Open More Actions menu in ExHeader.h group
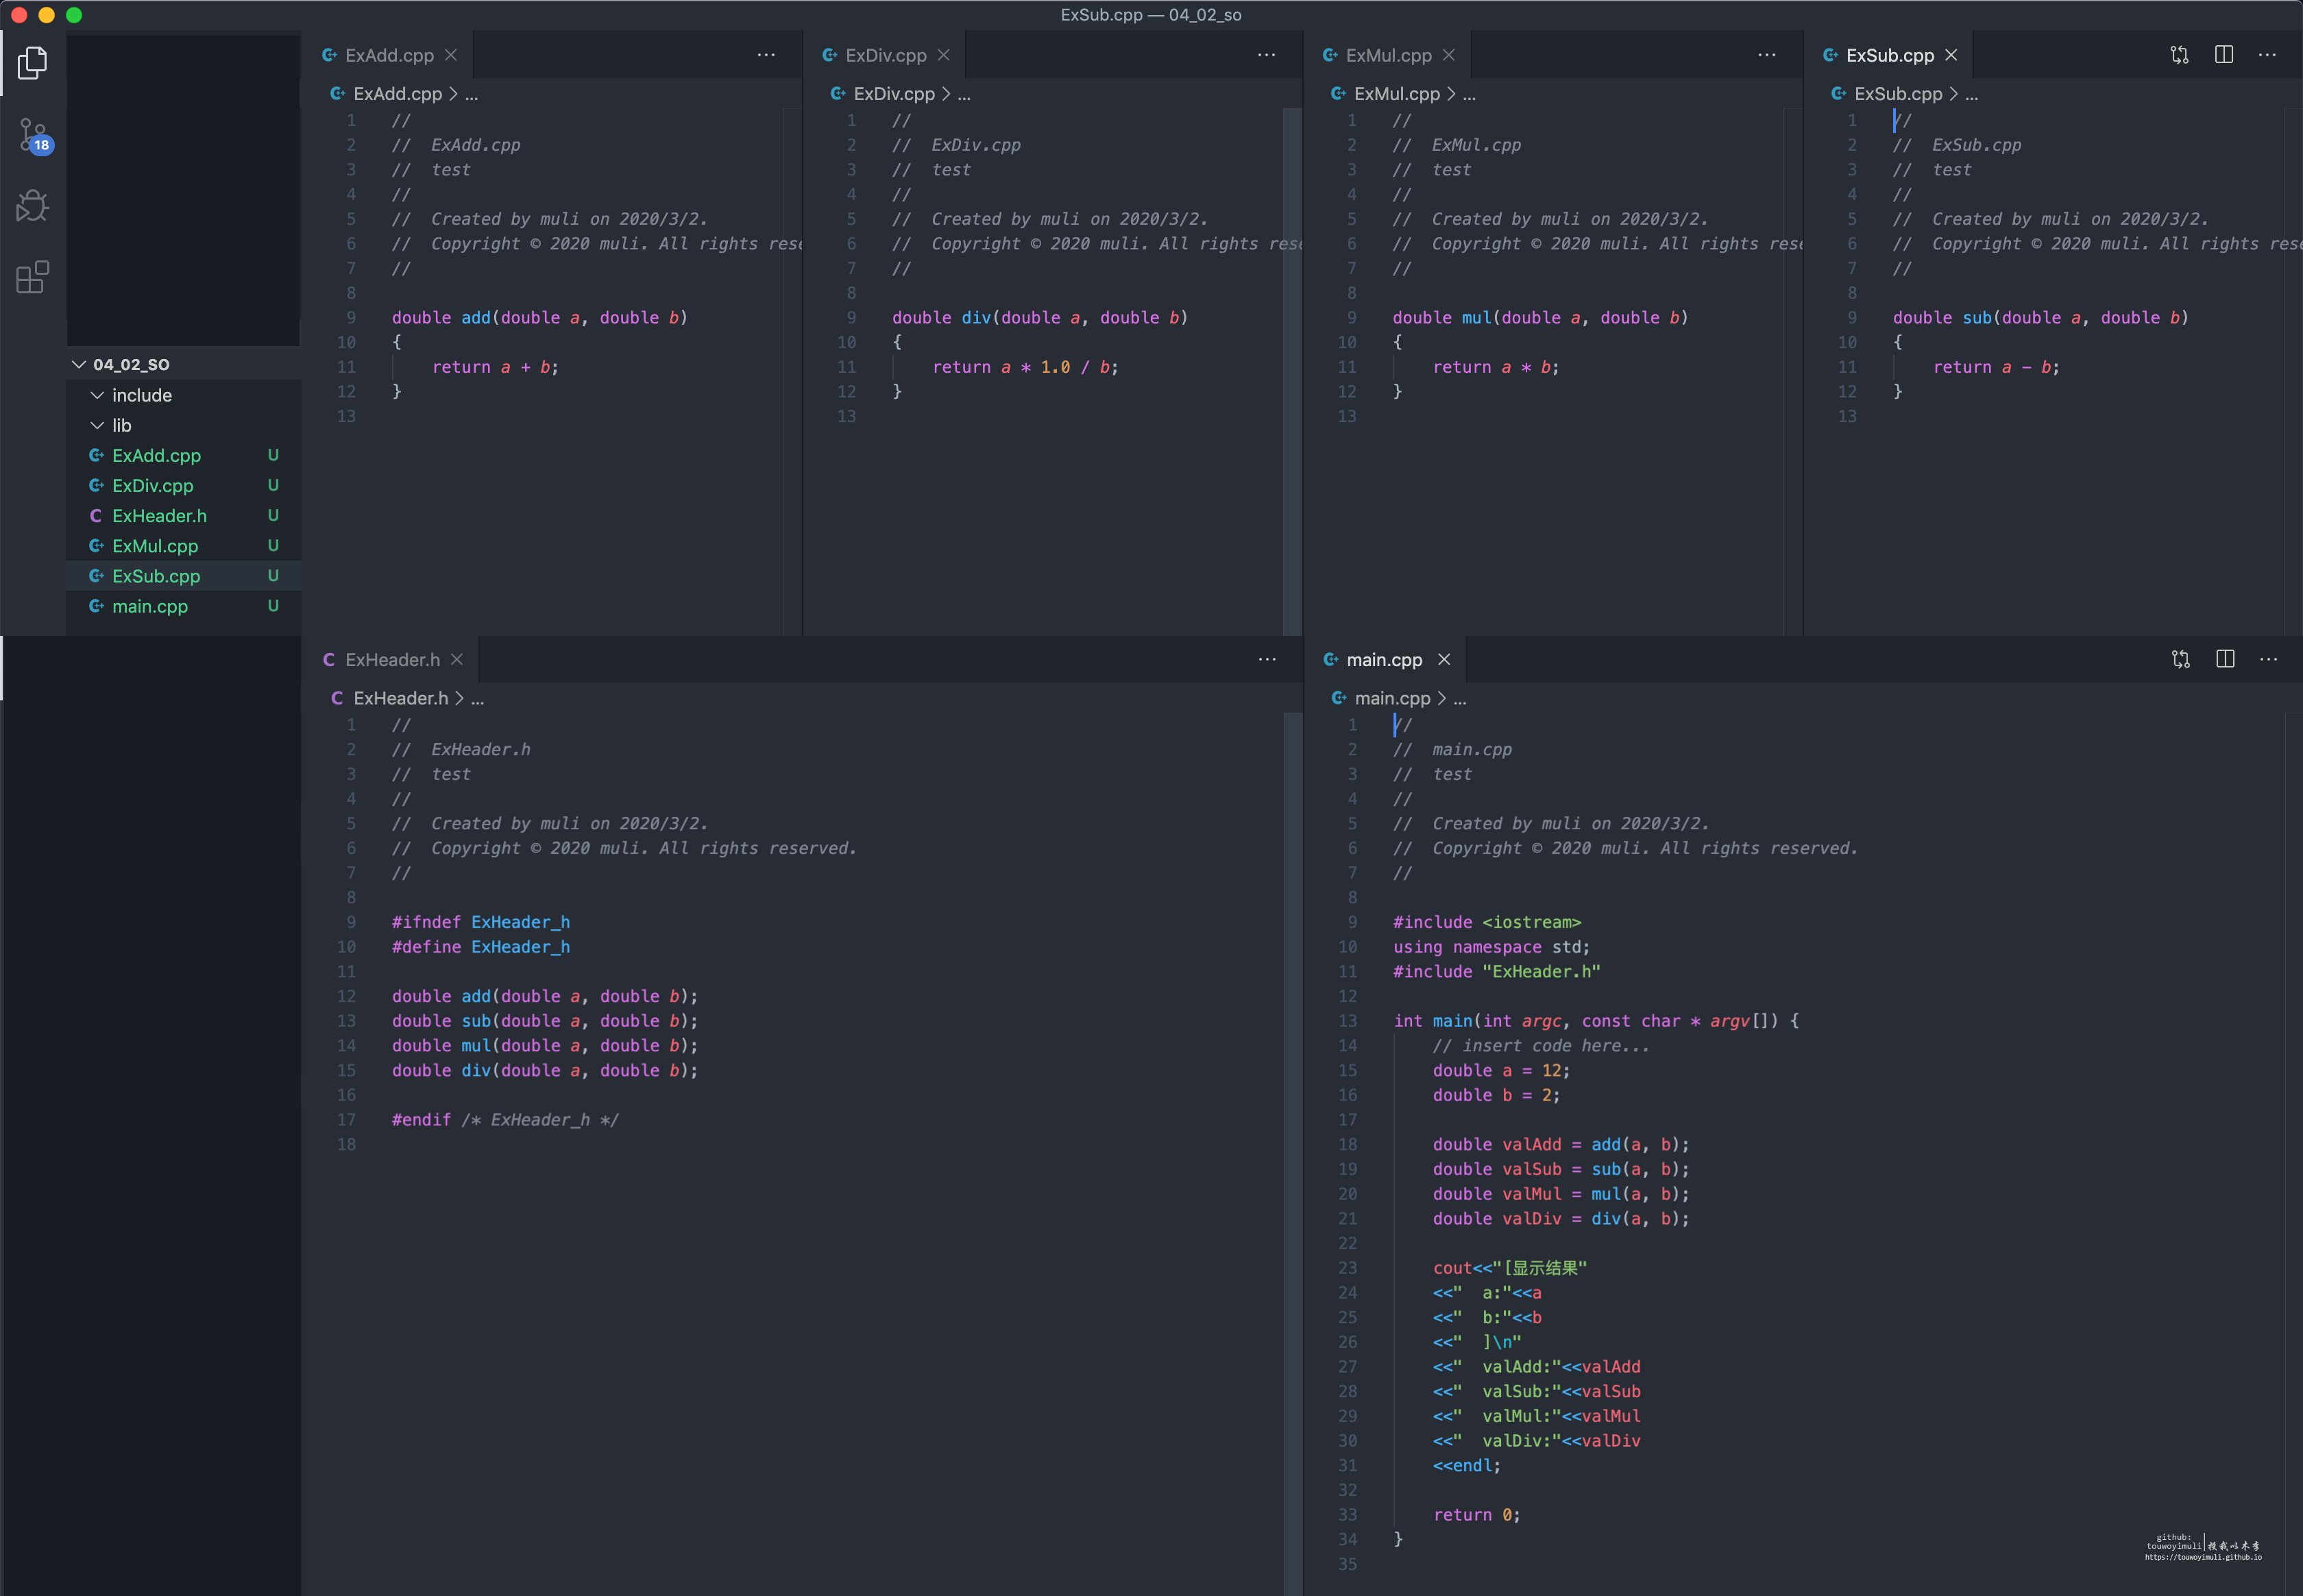The width and height of the screenshot is (2303, 1596). coord(1266,659)
